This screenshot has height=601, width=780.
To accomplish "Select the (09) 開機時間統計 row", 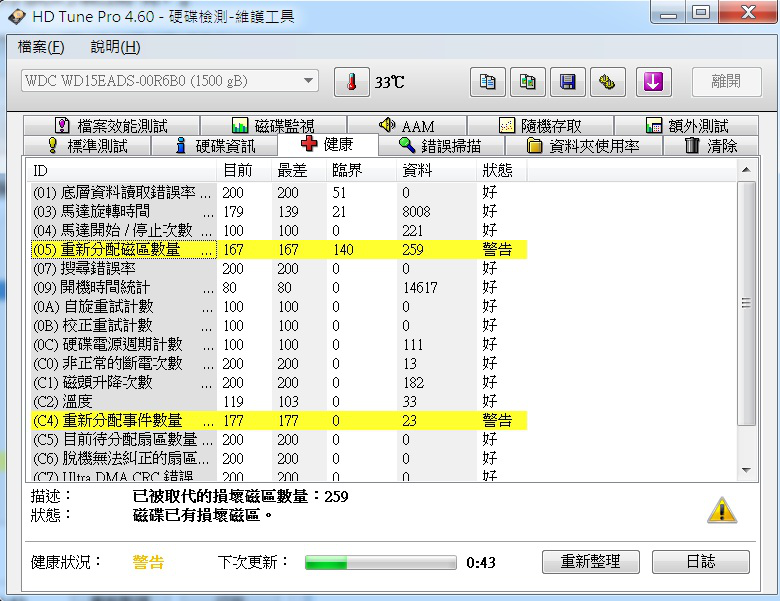I will coord(279,288).
